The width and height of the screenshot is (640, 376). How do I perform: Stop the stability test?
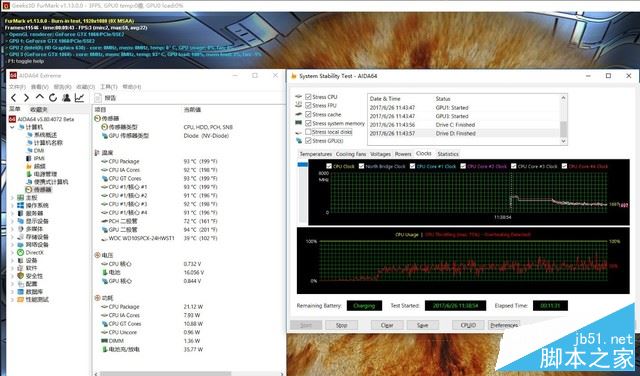(341, 325)
